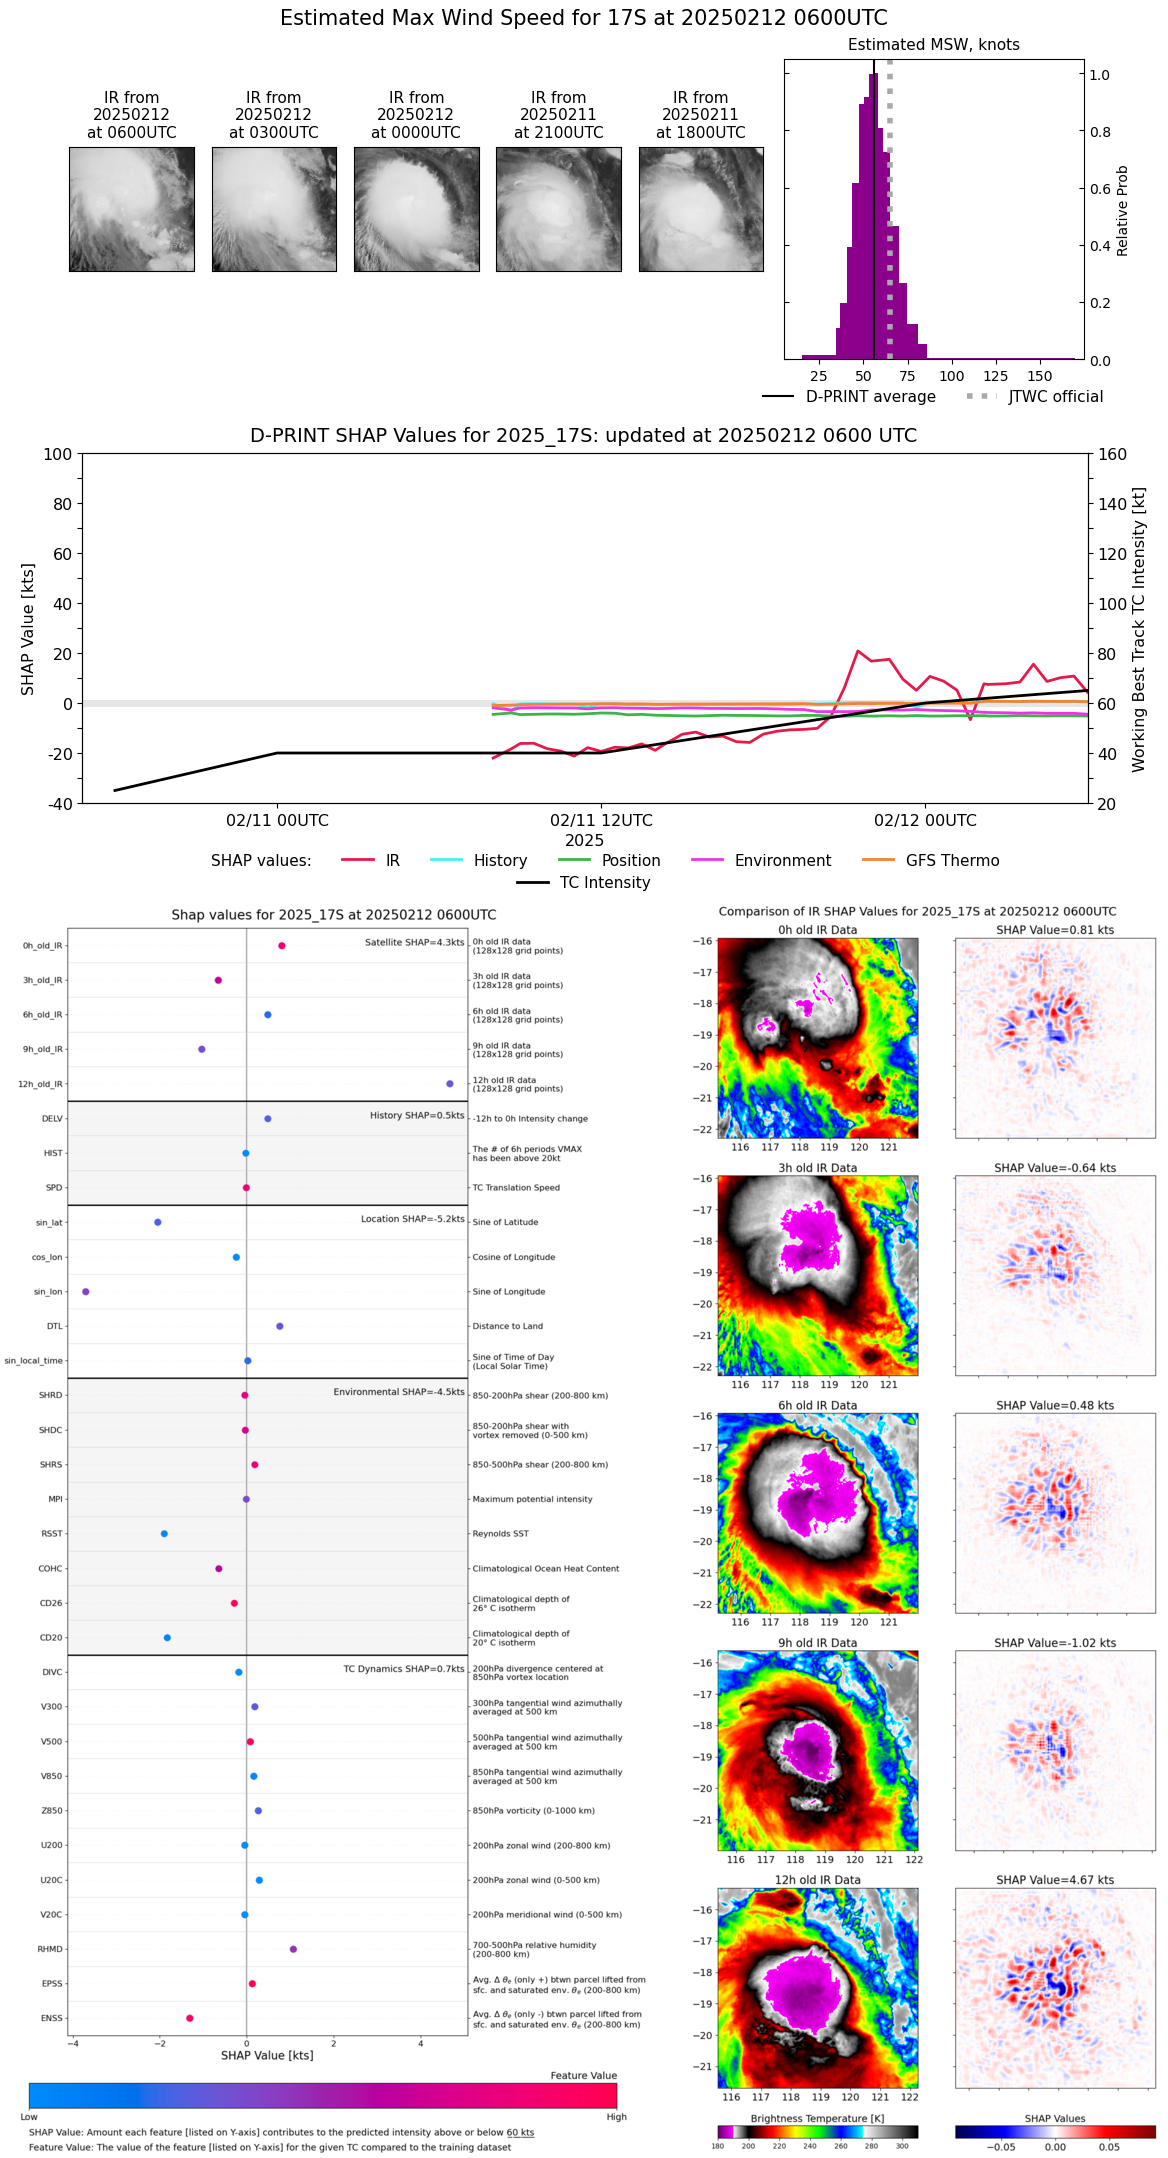Click the 12h_old_IR data point in SHAP plot
The image size is (1168, 2158).
450,1083
